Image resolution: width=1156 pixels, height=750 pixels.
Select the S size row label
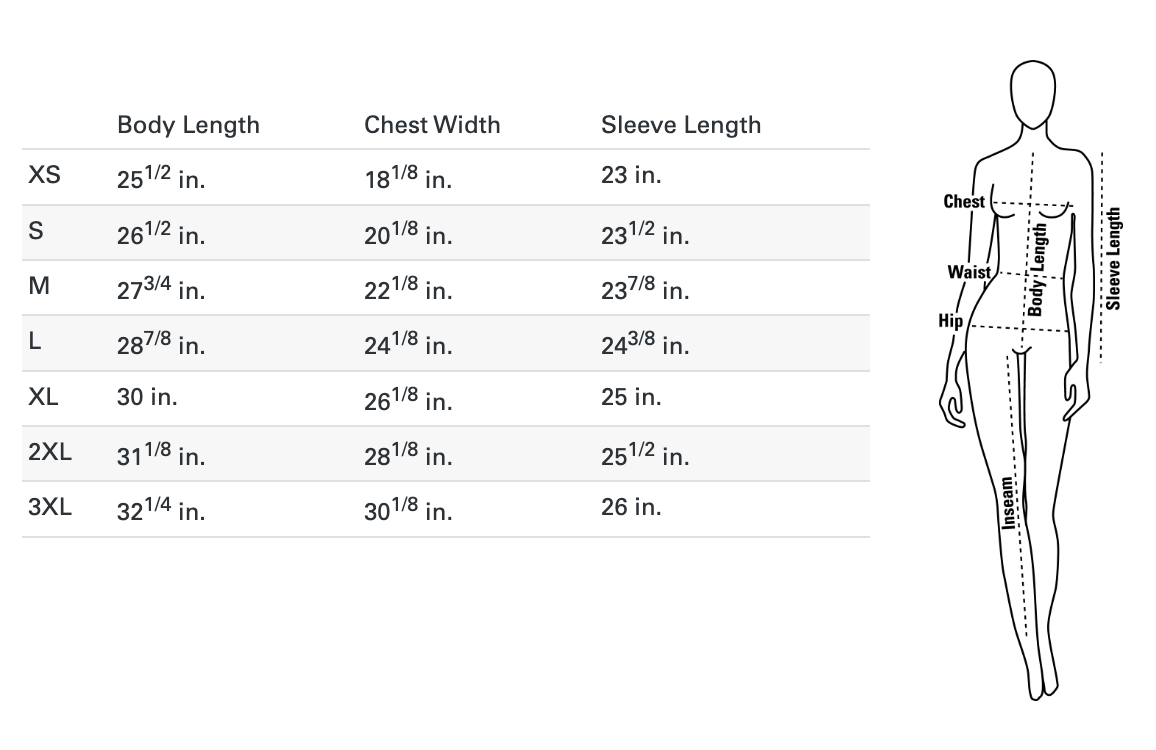[36, 231]
